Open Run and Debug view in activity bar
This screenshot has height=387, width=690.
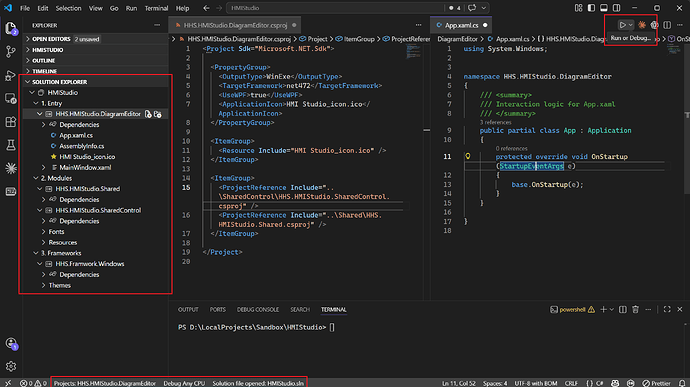point(11,75)
